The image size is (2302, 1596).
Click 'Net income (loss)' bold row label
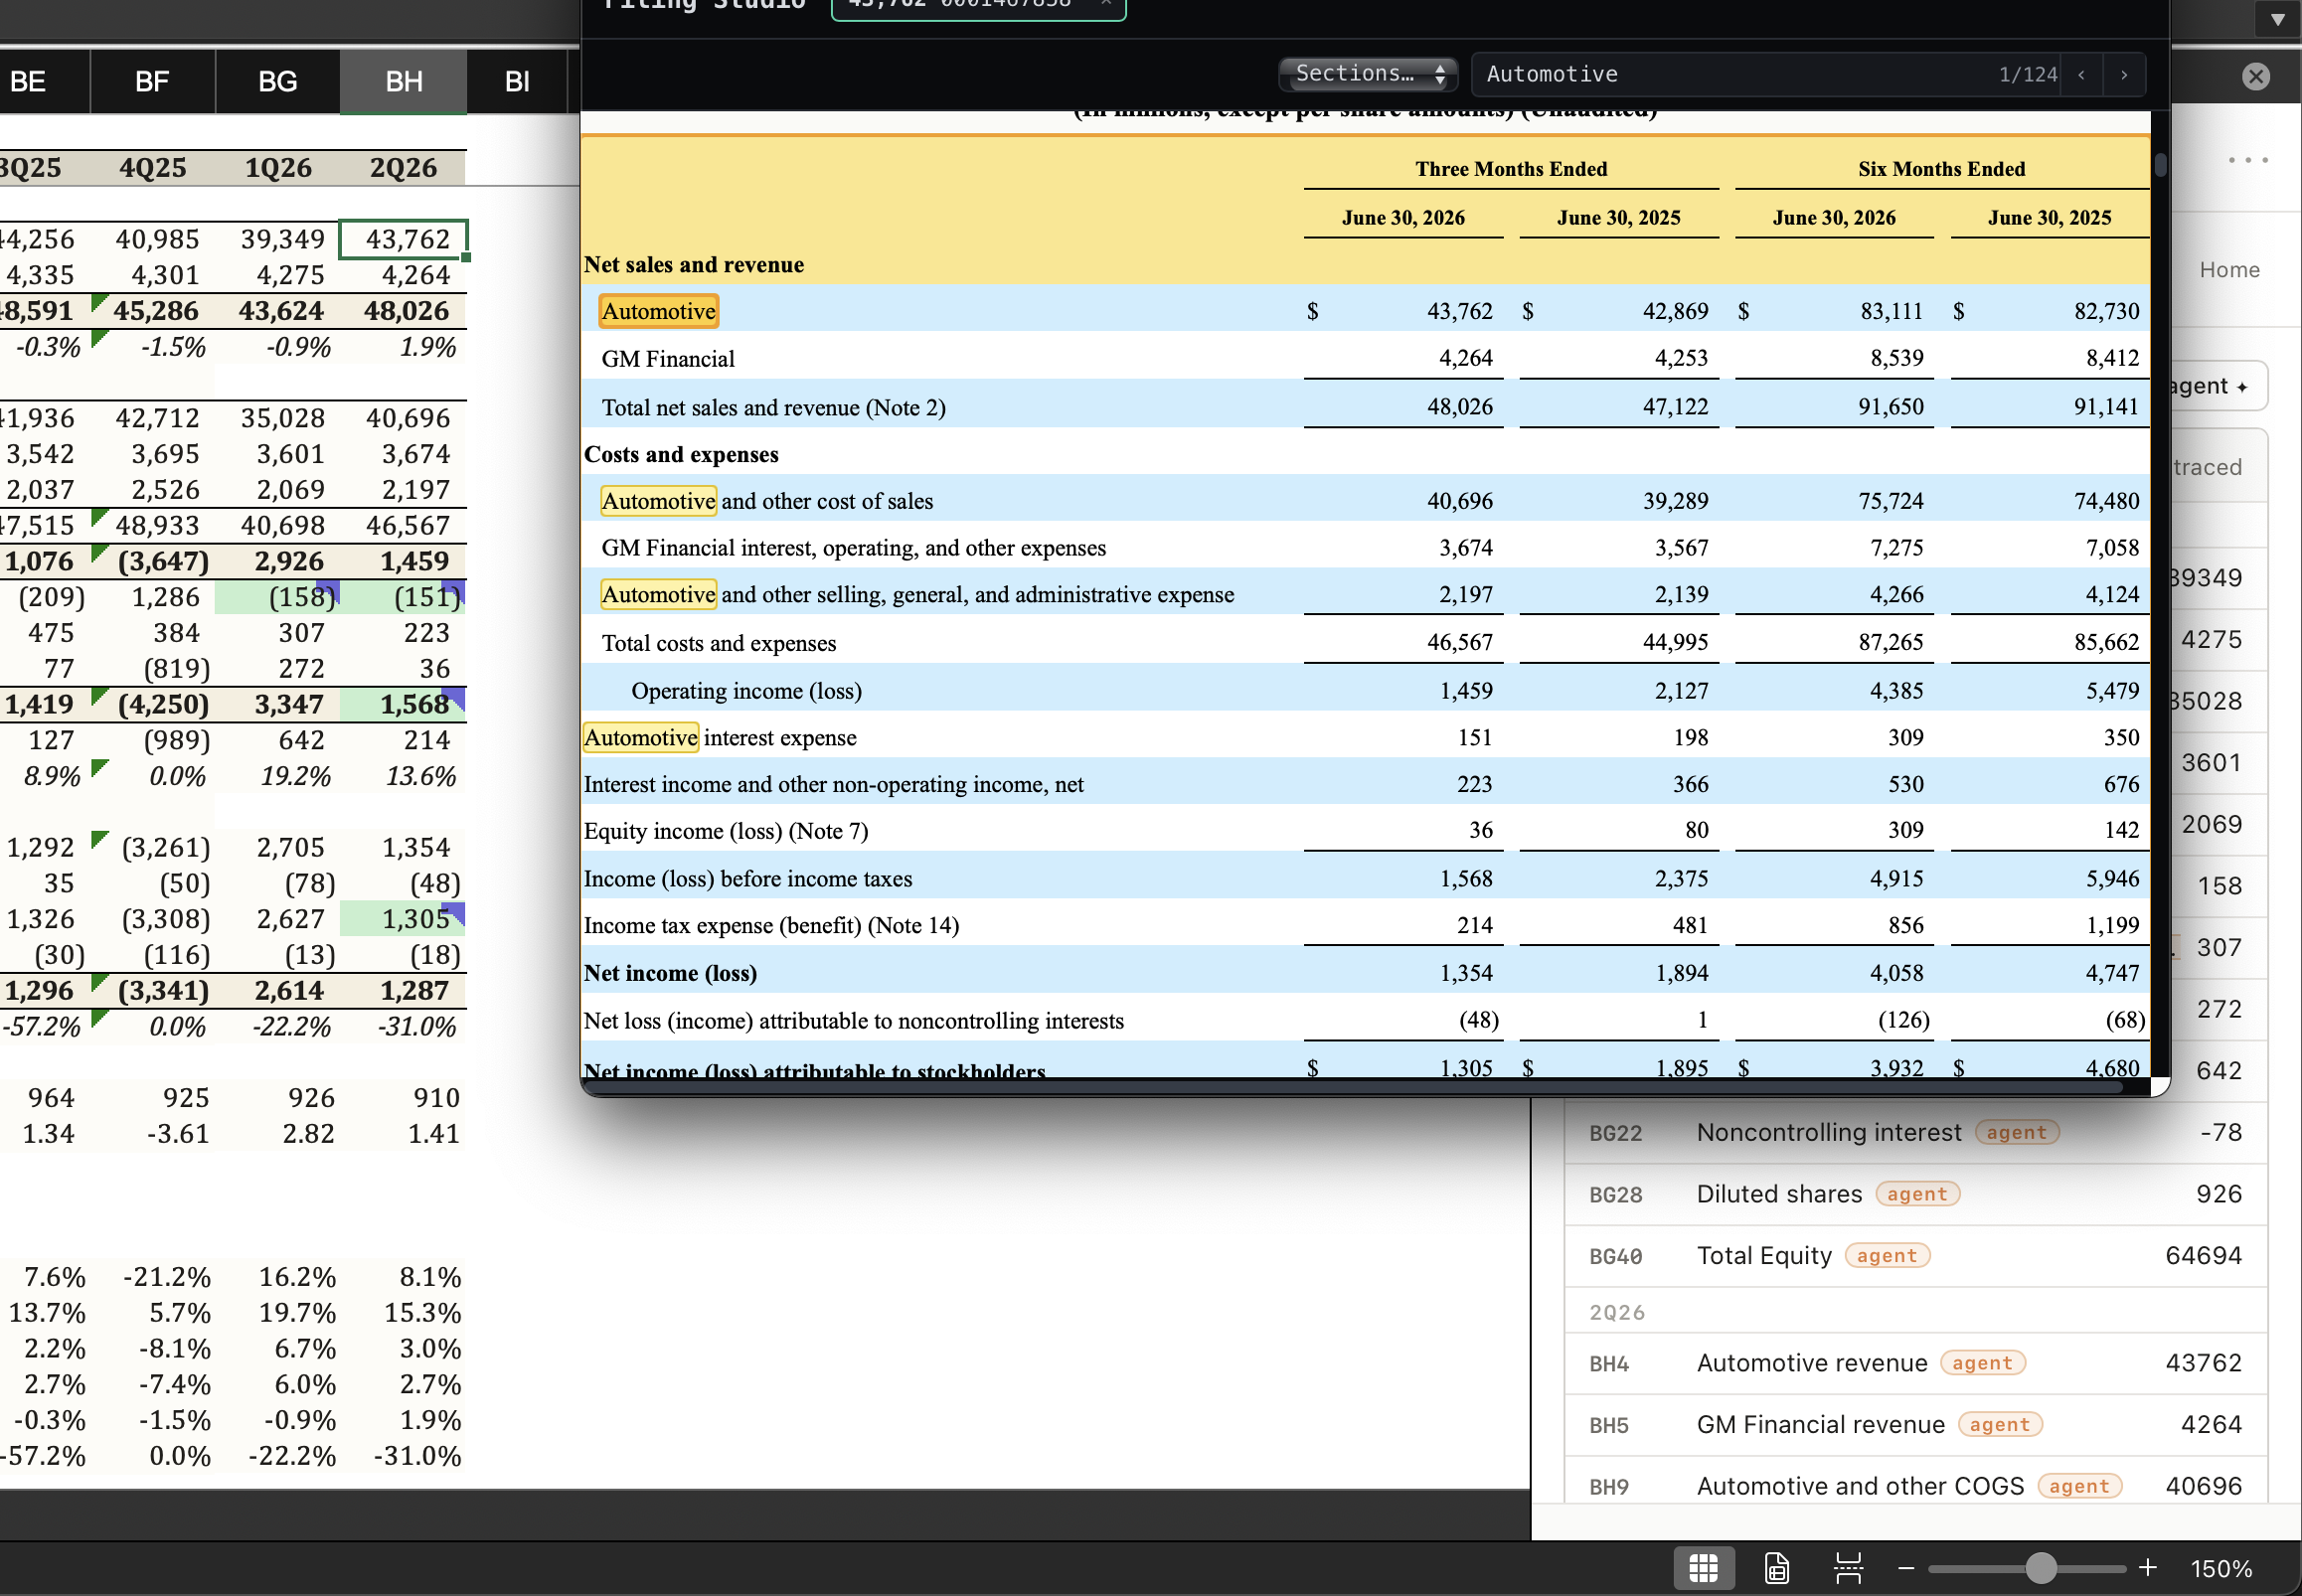[x=670, y=973]
